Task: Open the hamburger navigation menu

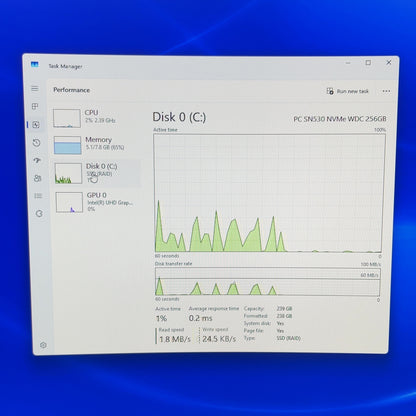Action: (x=35, y=89)
